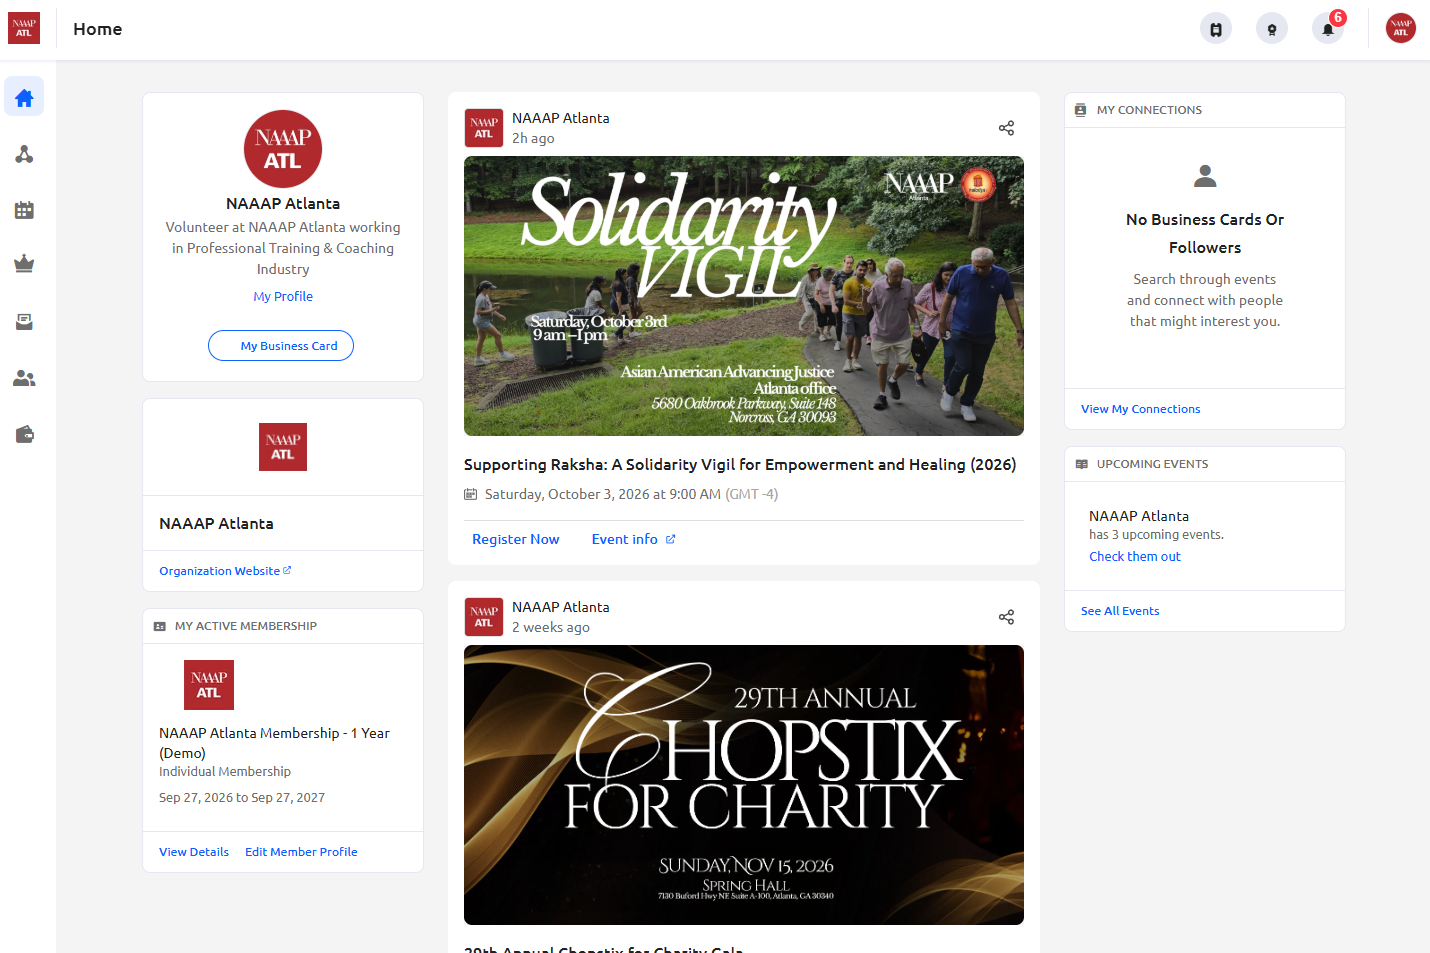
Task: Share the Chopstix for Charity post
Action: pos(1006,617)
